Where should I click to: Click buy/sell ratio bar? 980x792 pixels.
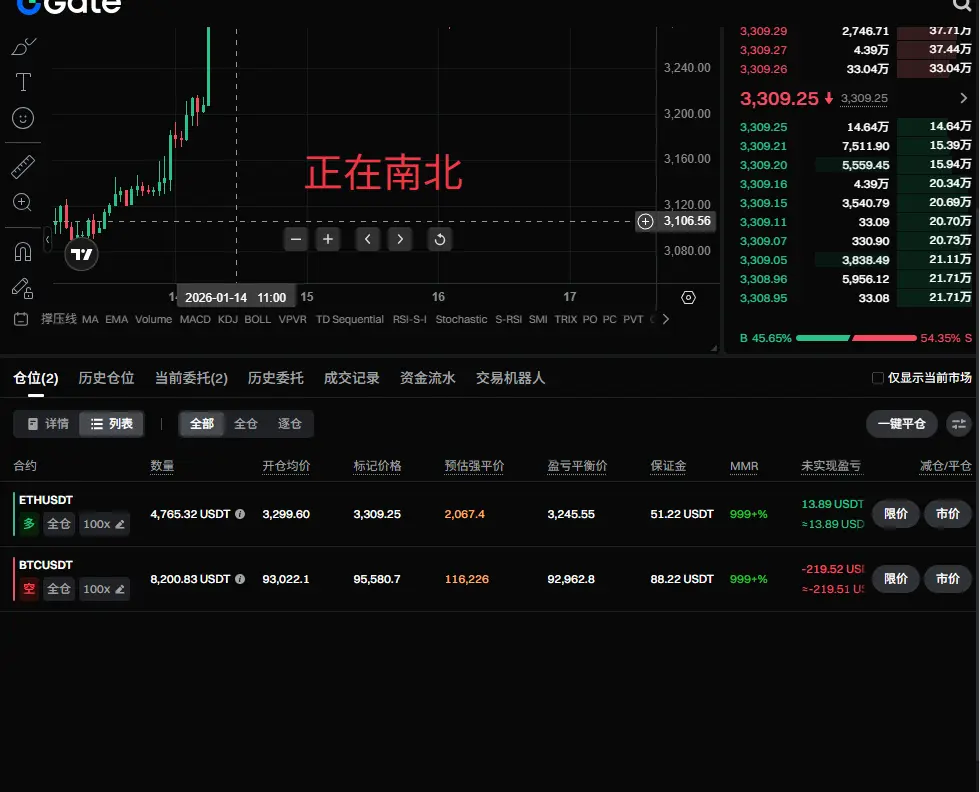[x=856, y=338]
